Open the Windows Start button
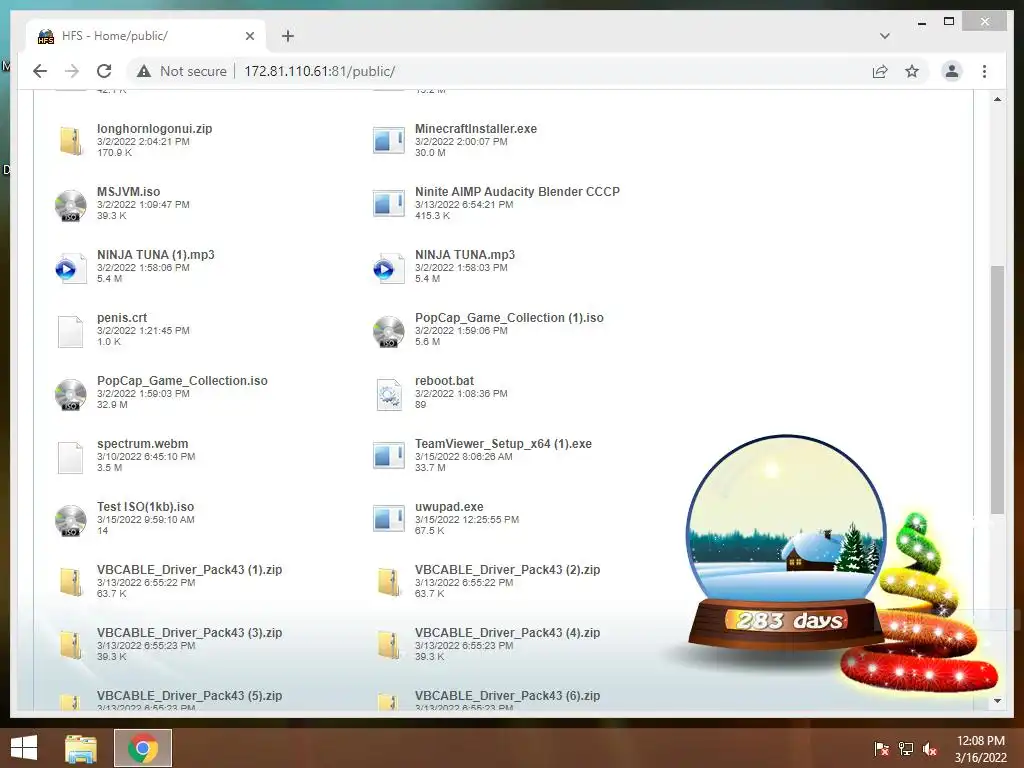Viewport: 1024px width, 768px height. point(24,748)
